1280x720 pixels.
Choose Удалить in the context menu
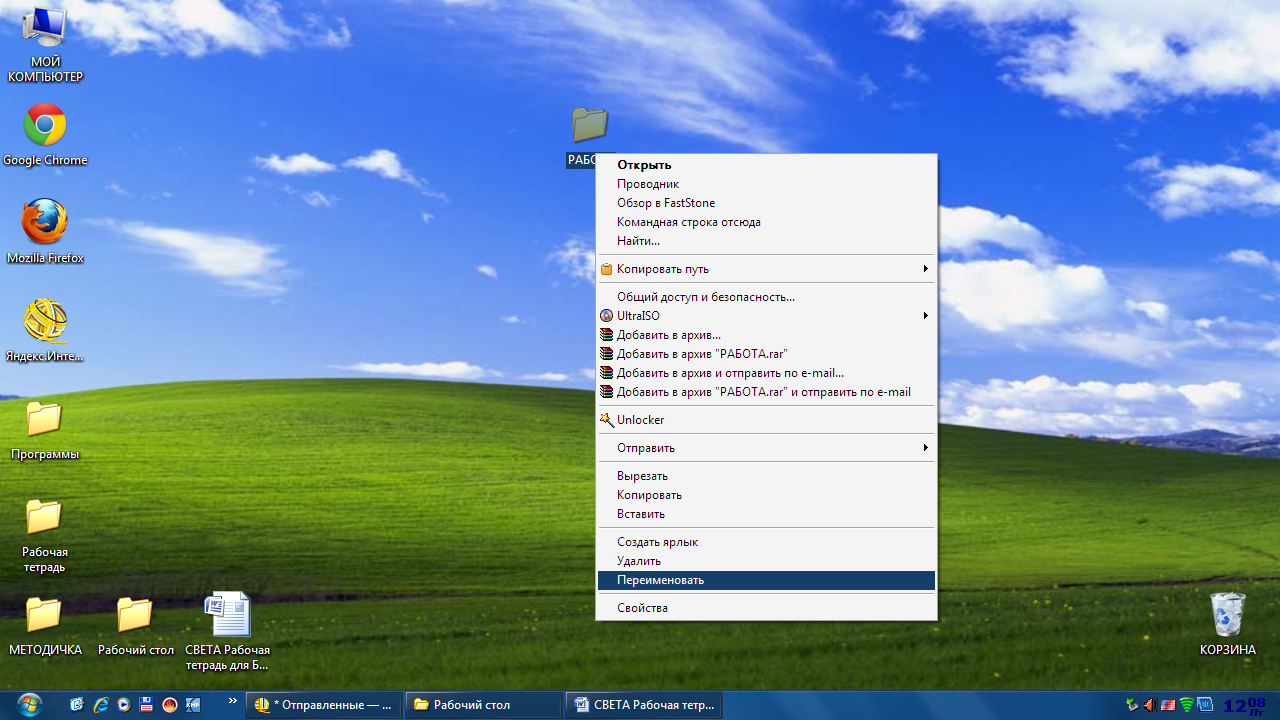click(x=766, y=561)
